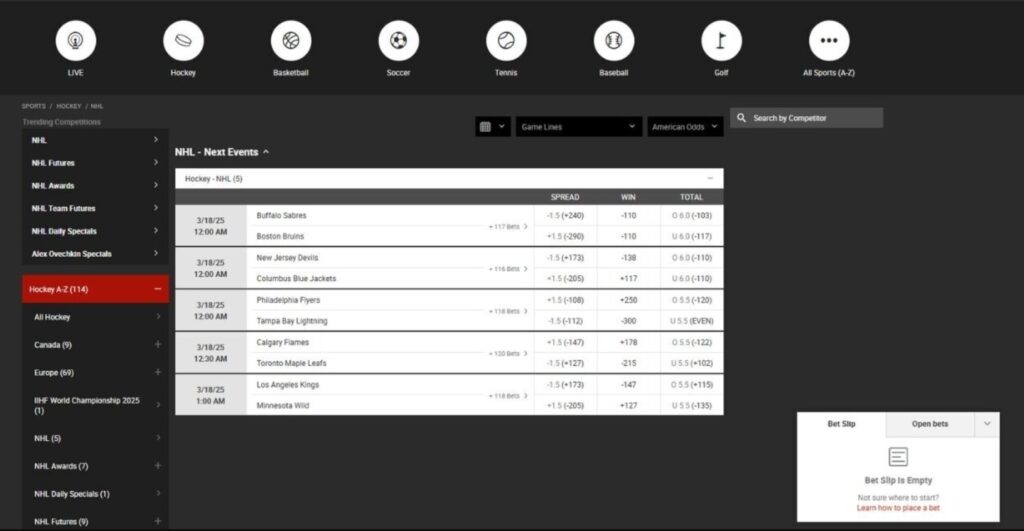
Task: Show more bets for Devils vs Blue Jackets
Action: tap(508, 269)
